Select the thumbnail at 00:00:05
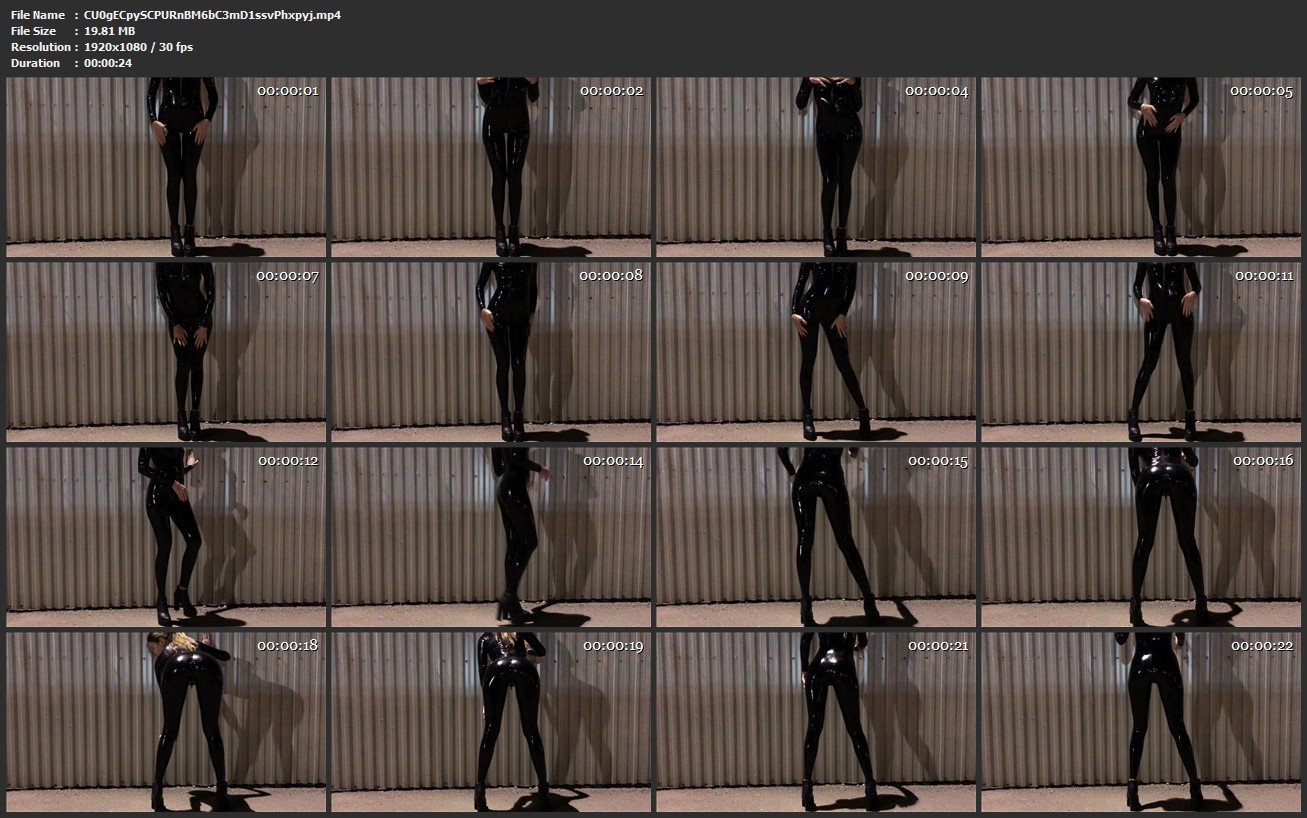The width and height of the screenshot is (1307, 818). point(1141,167)
